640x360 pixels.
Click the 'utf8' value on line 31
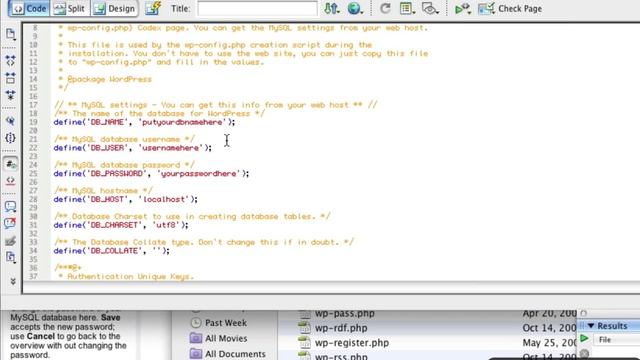tap(166, 225)
